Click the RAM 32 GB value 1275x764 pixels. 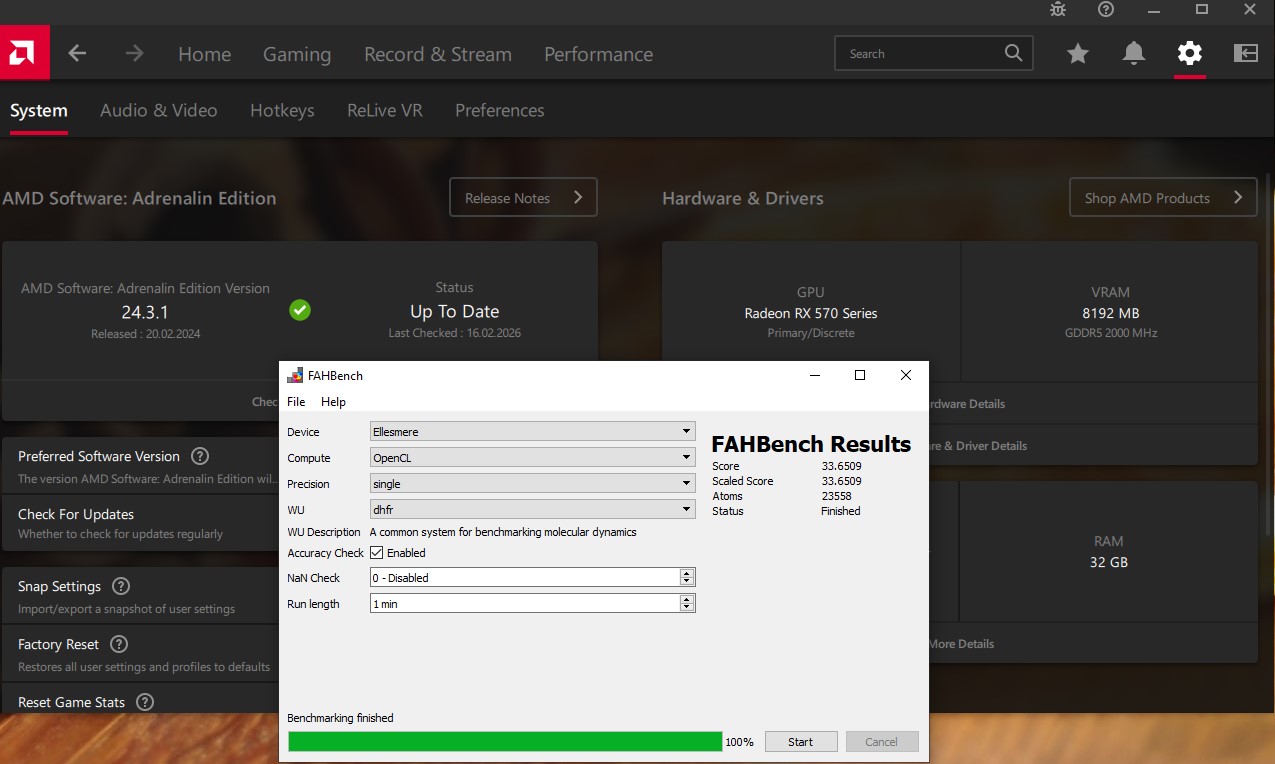pos(1109,562)
